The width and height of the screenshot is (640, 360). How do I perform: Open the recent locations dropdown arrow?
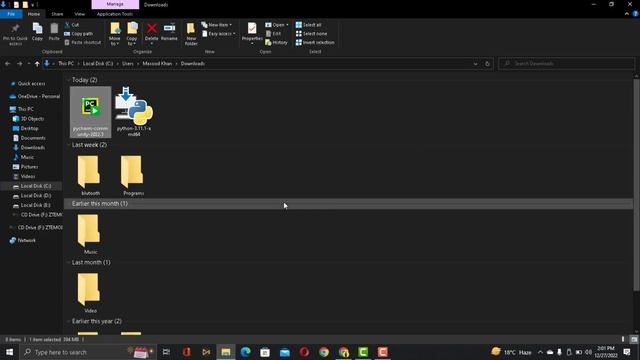pyautogui.click(x=29, y=64)
